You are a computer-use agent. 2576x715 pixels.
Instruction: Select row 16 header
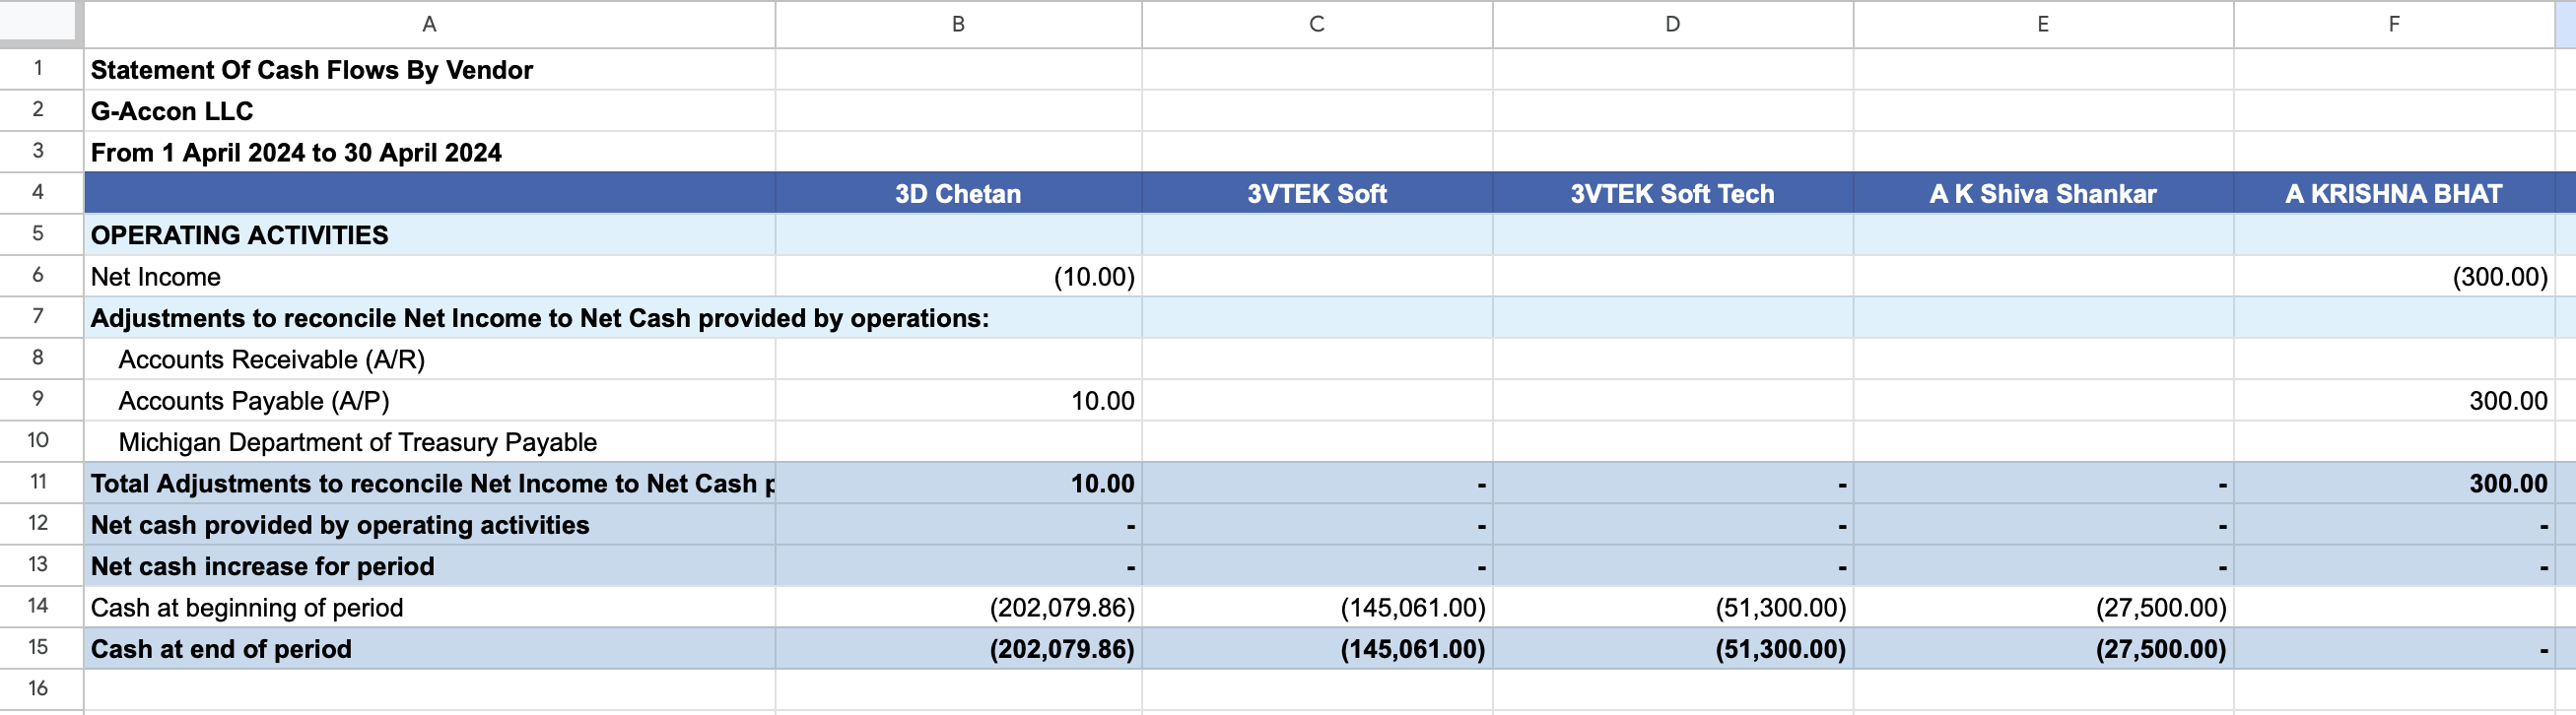click(40, 689)
